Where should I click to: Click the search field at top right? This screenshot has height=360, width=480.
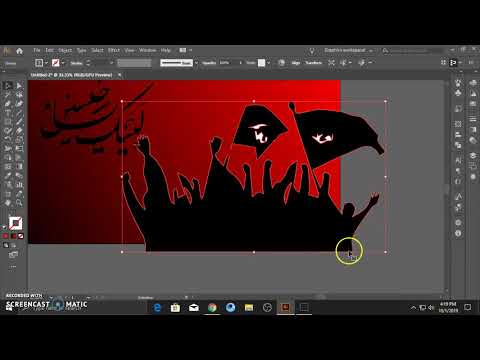(413, 50)
